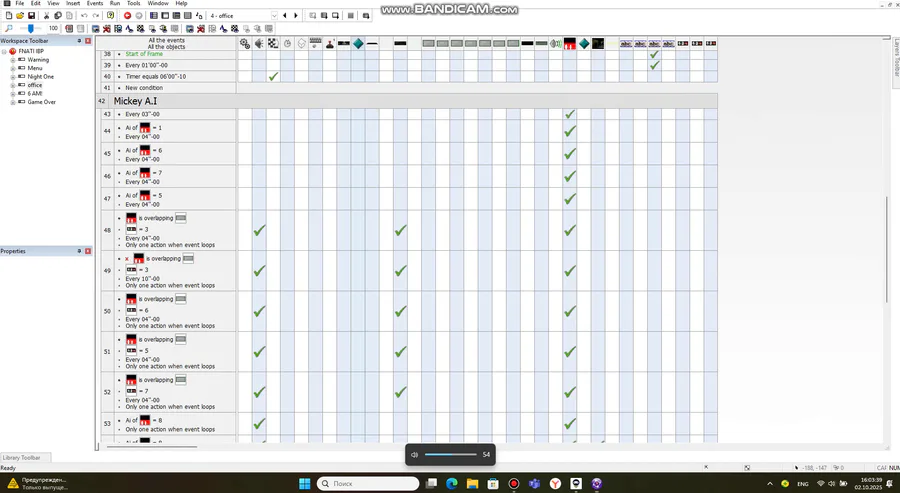Open the Run menu
Viewport: 900px width, 493px height.
click(x=115, y=3)
